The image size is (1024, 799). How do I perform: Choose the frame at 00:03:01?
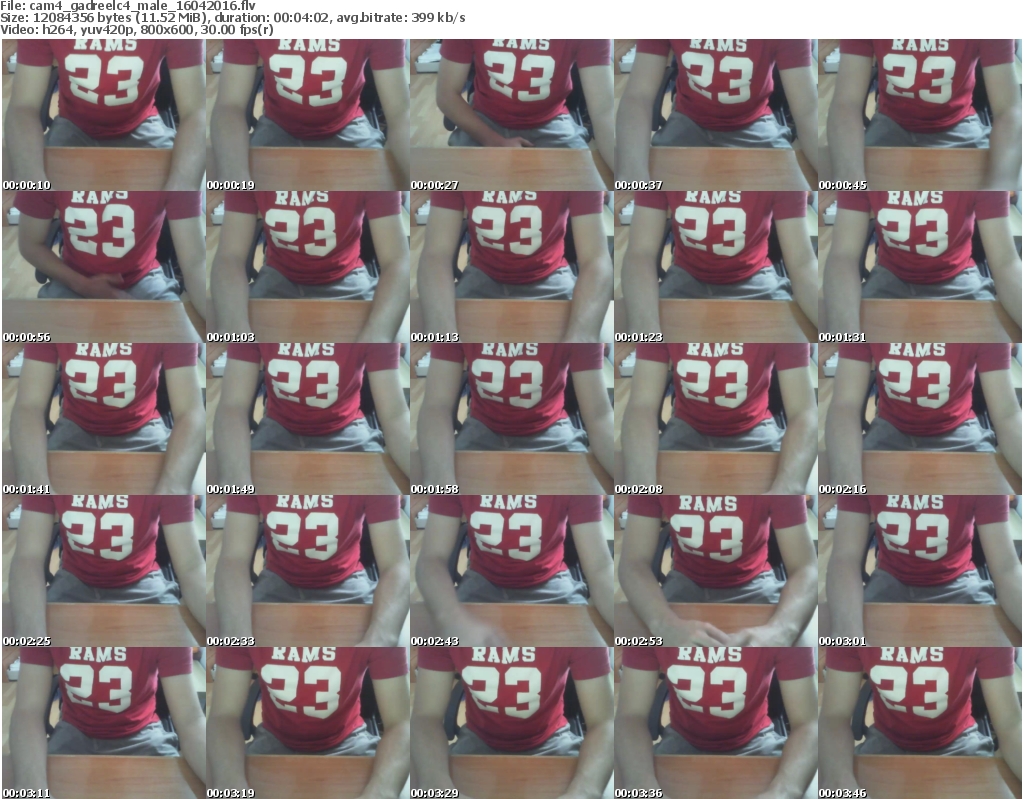[920, 572]
